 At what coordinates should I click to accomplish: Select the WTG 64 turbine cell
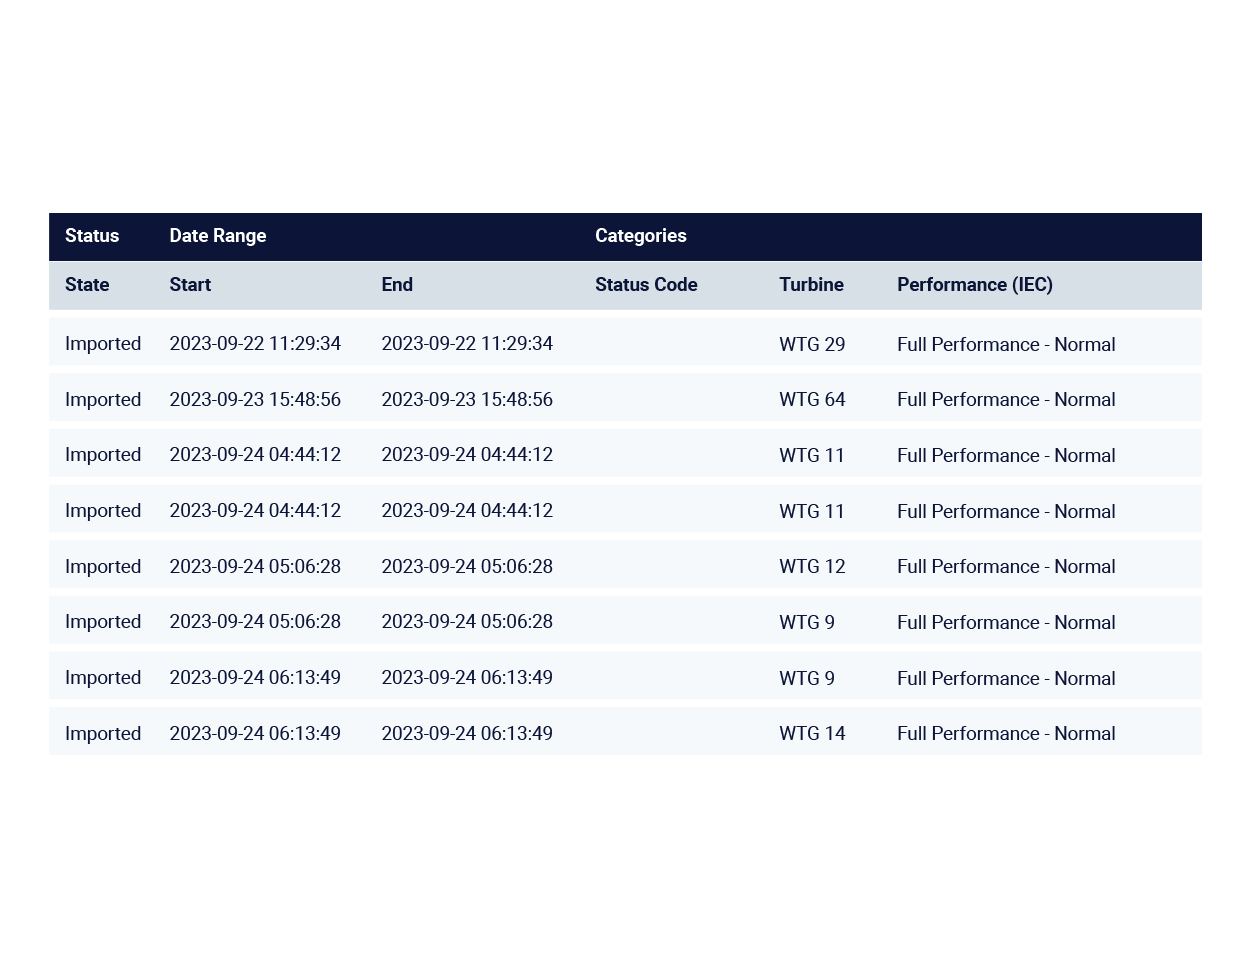click(x=812, y=400)
